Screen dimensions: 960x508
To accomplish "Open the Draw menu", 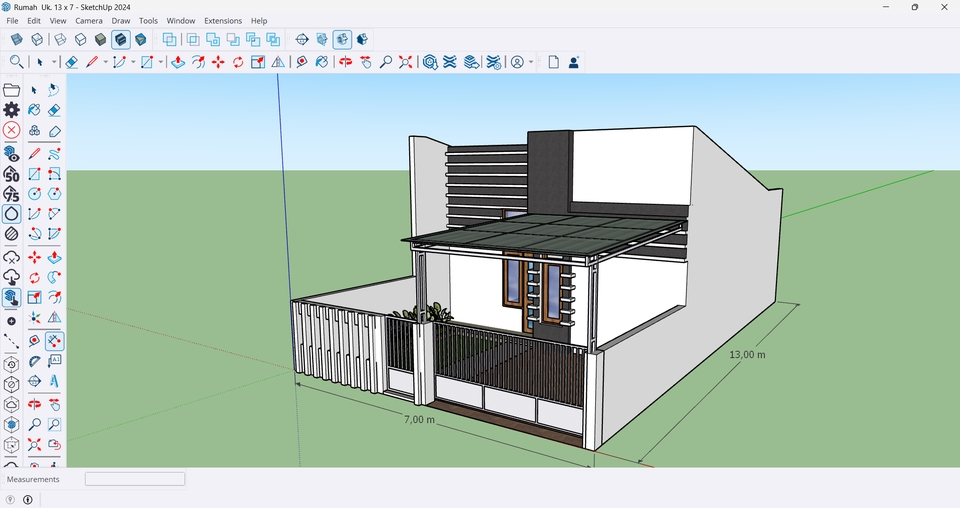I will click(121, 20).
